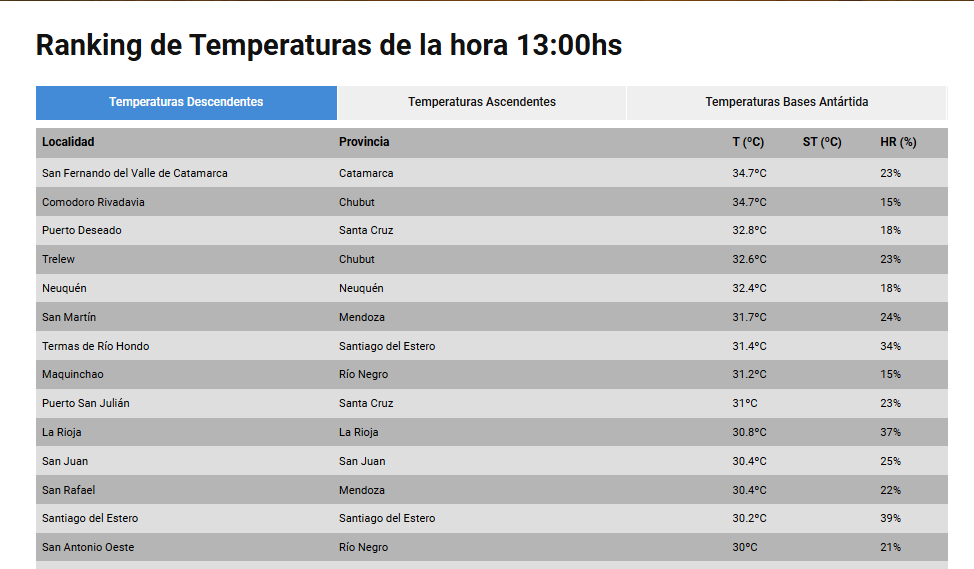Select the Maquinchao locality cell

[x=73, y=374]
